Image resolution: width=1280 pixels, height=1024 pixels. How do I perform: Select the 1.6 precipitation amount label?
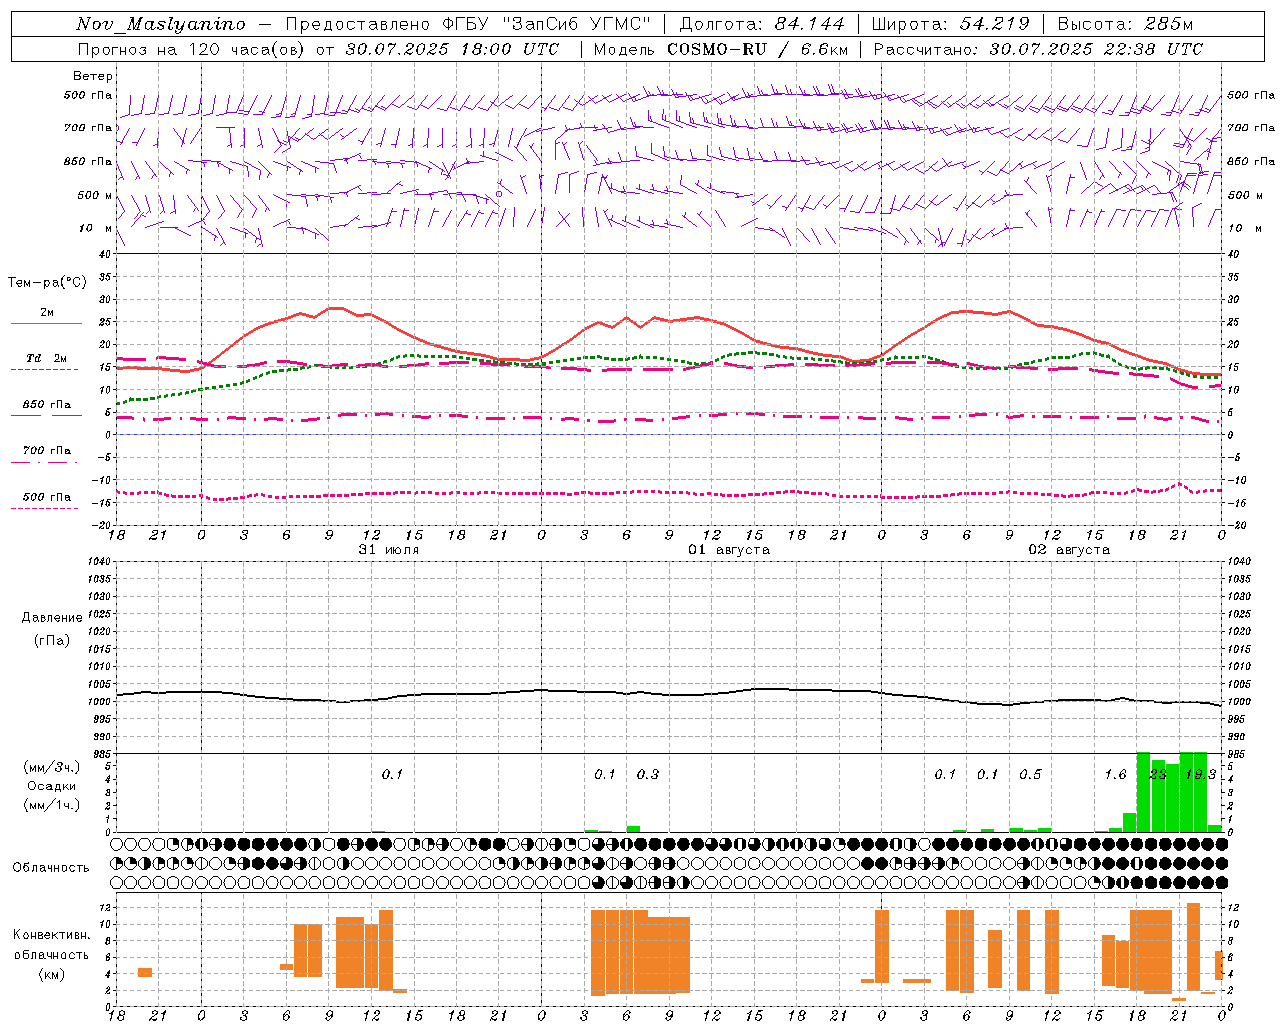[1115, 774]
